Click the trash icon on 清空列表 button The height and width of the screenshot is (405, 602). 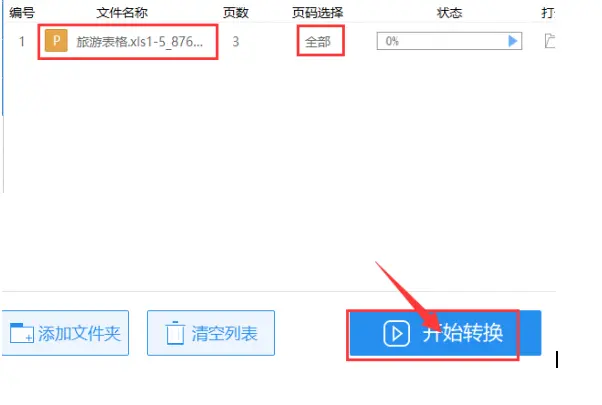click(175, 333)
